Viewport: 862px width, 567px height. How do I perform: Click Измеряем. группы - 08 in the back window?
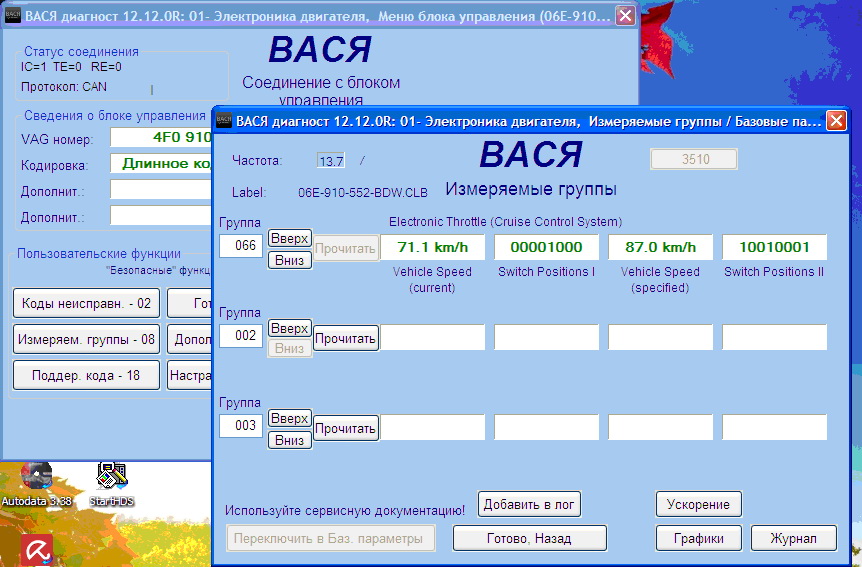(x=86, y=339)
